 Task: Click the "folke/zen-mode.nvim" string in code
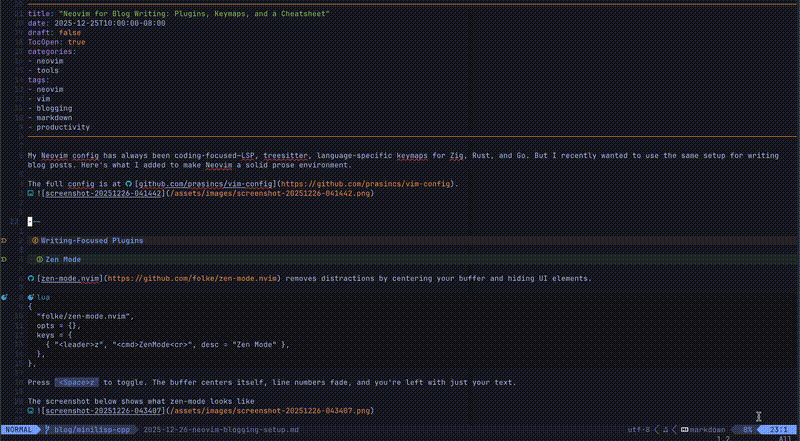[85, 316]
